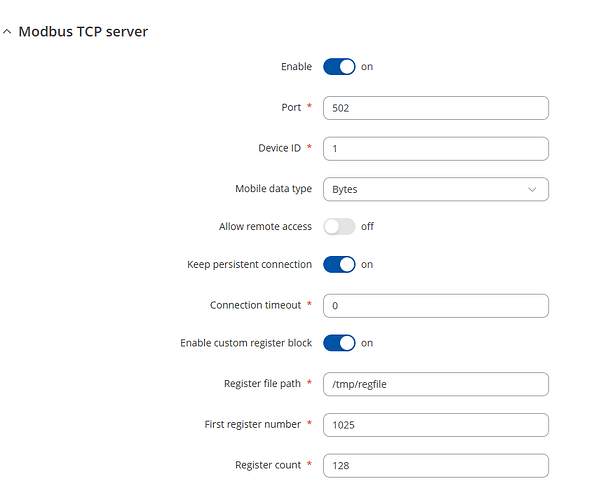Focus the Register count input

[435, 465]
